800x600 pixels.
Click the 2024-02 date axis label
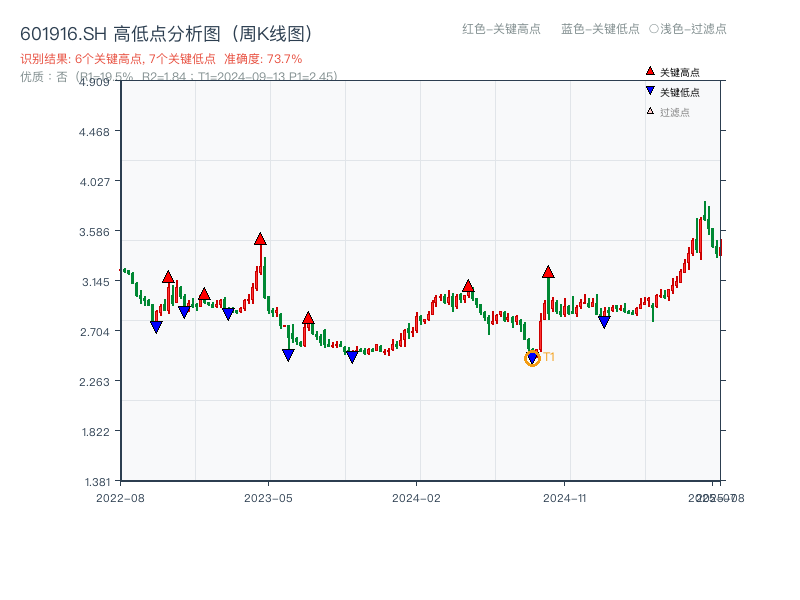point(416,498)
